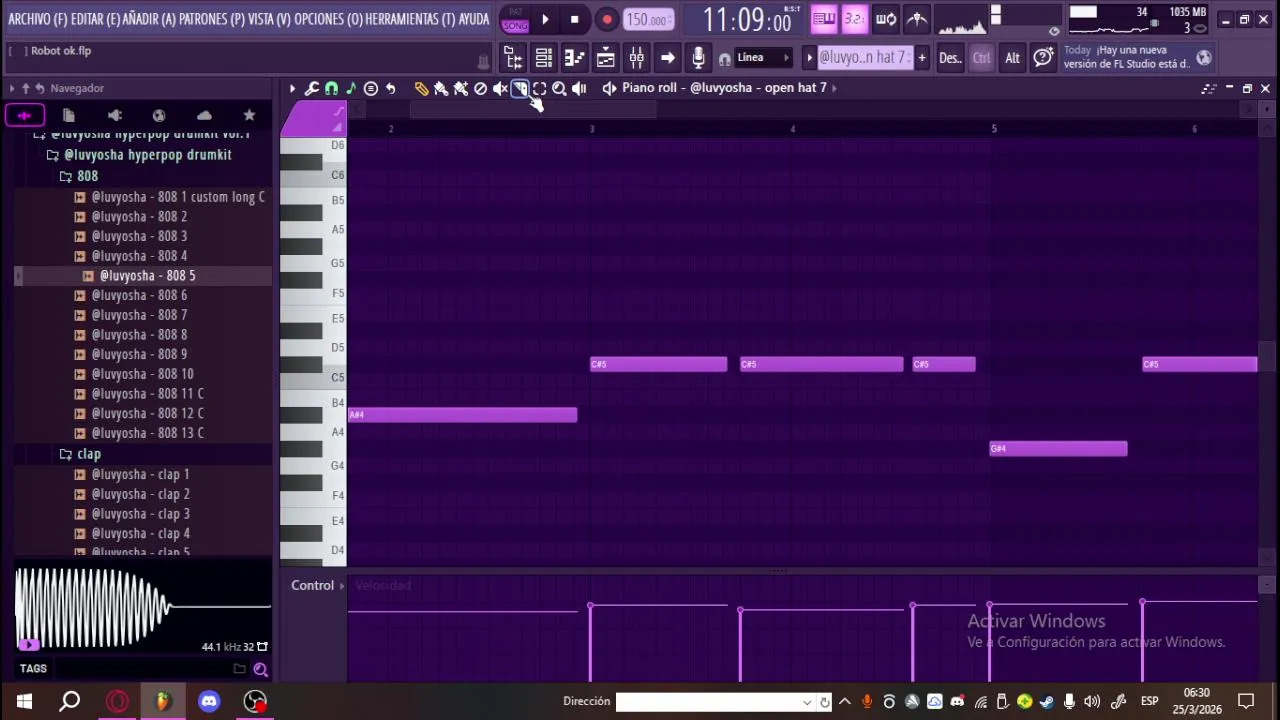Select @luvyosha - clap 3 sample
Image resolution: width=1280 pixels, height=720 pixels.
pos(140,514)
